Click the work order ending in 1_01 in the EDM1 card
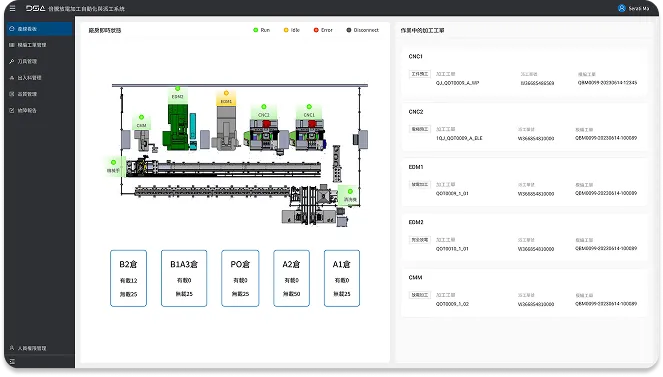This screenshot has height=377, width=663. click(452, 194)
